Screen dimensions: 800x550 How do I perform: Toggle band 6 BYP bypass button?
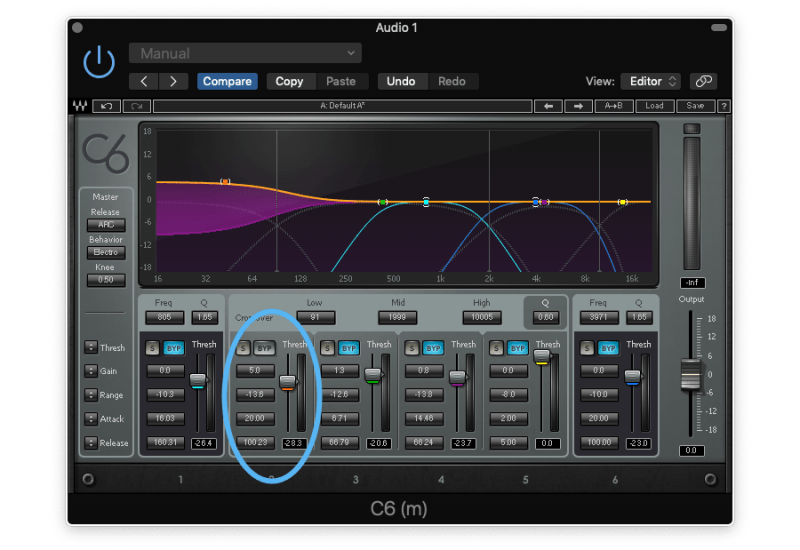point(608,348)
